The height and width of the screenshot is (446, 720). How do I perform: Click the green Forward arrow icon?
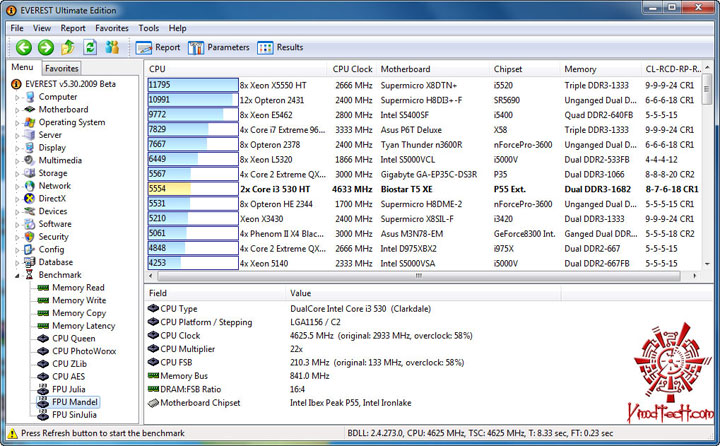(45, 47)
